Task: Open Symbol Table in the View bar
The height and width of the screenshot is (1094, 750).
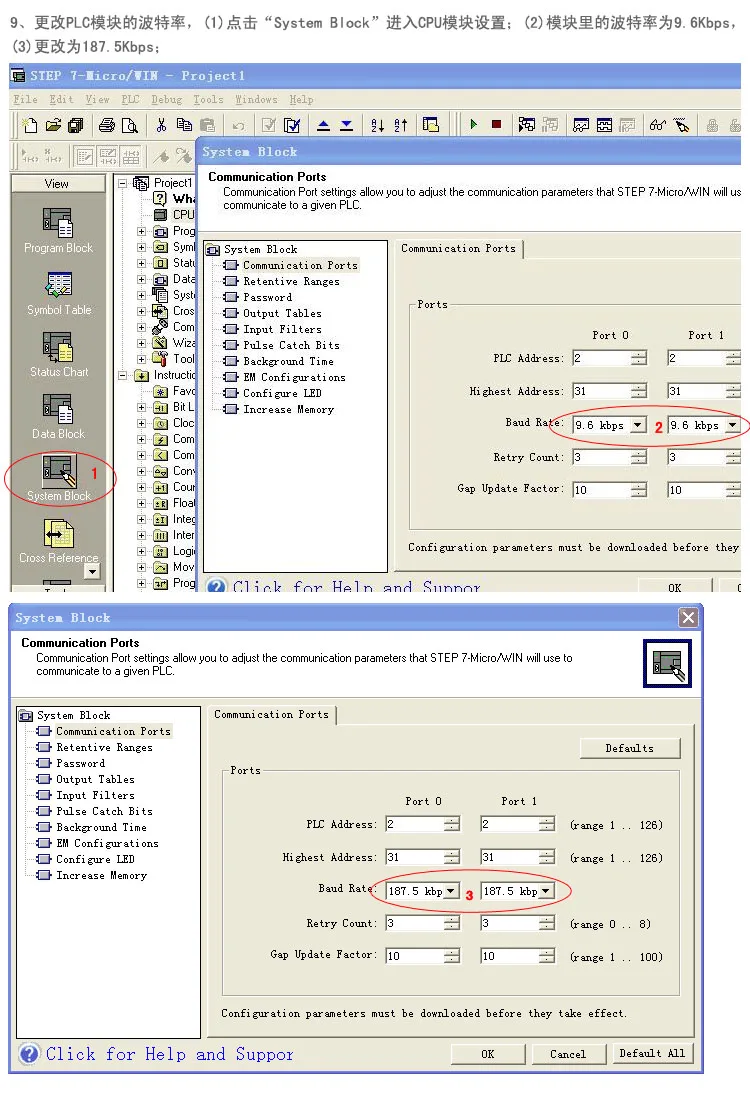Action: pos(59,293)
